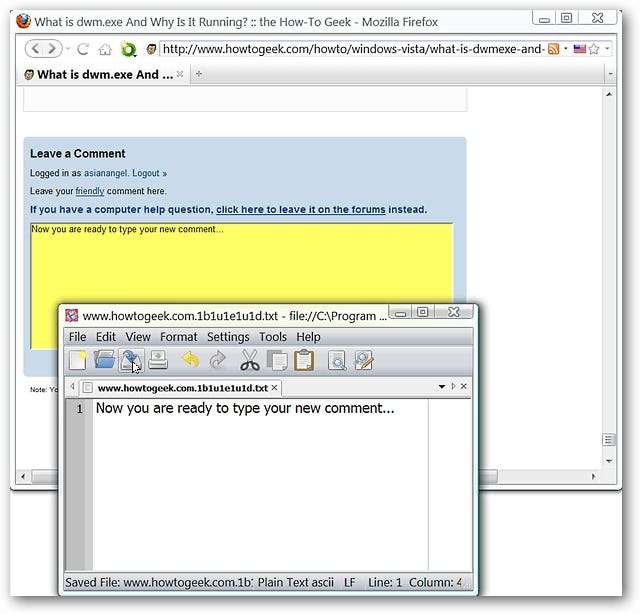640x614 pixels.
Task: Reload the page in Firefox
Action: (83, 49)
